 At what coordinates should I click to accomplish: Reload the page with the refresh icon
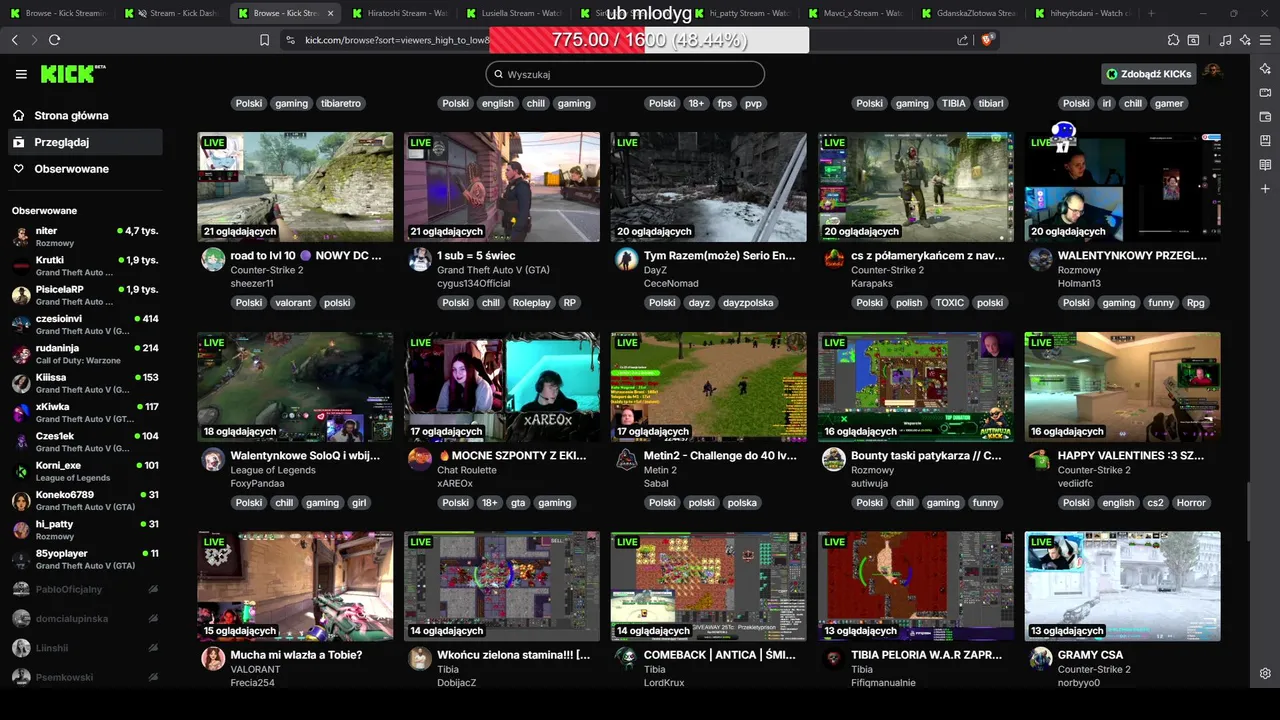pos(54,40)
